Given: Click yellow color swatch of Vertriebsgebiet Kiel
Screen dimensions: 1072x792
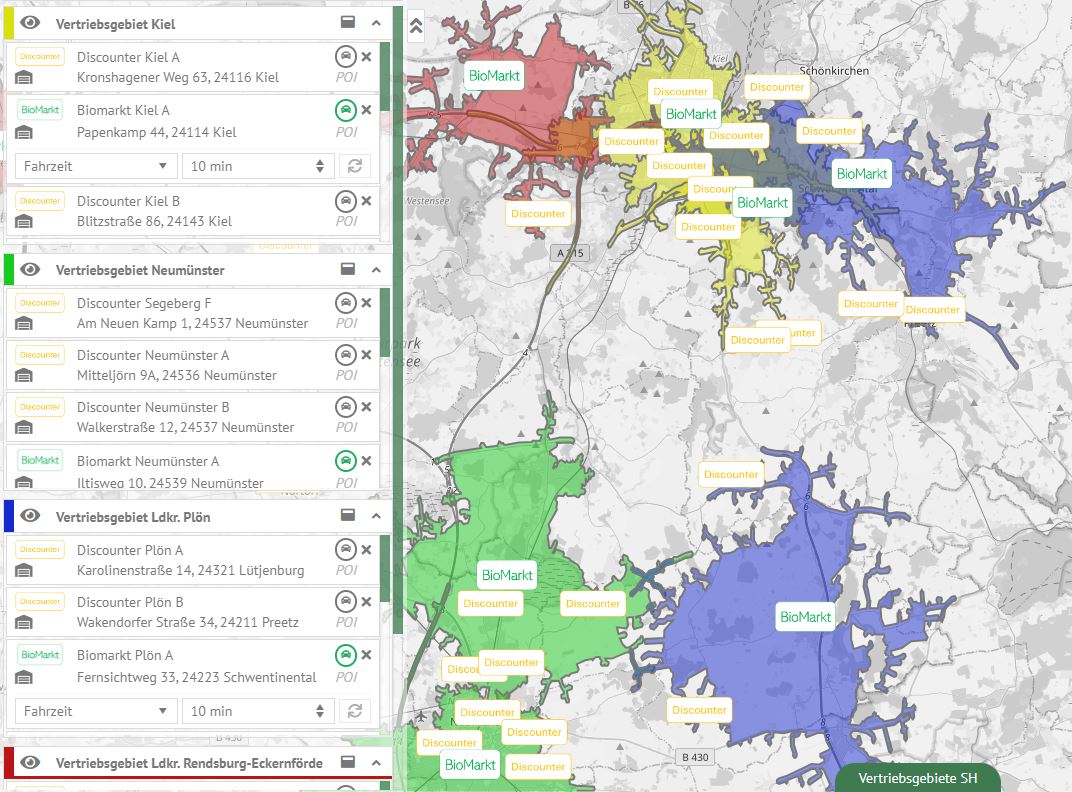Looking at the screenshot, I should (x=9, y=23).
